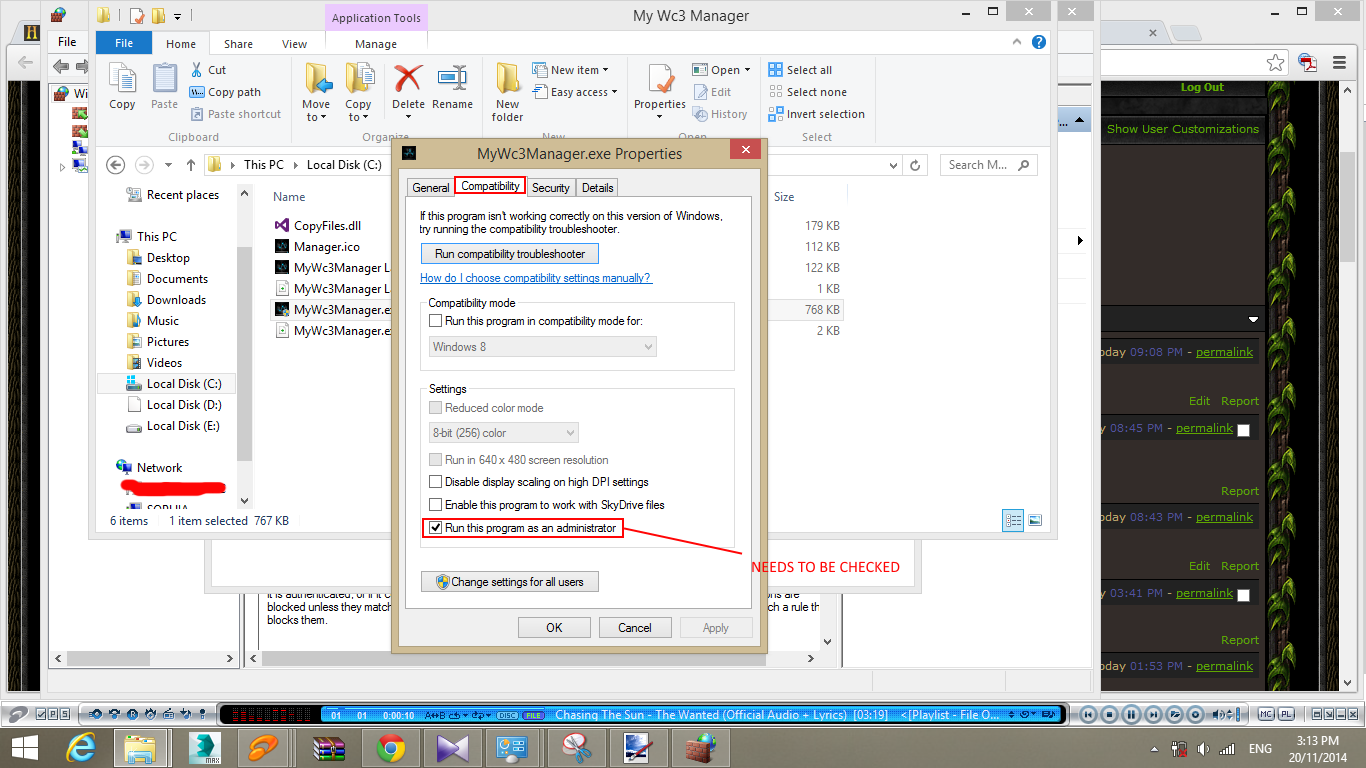Click the Search My Wc3 Manager box
This screenshot has height=768, width=1366.
[x=988, y=165]
